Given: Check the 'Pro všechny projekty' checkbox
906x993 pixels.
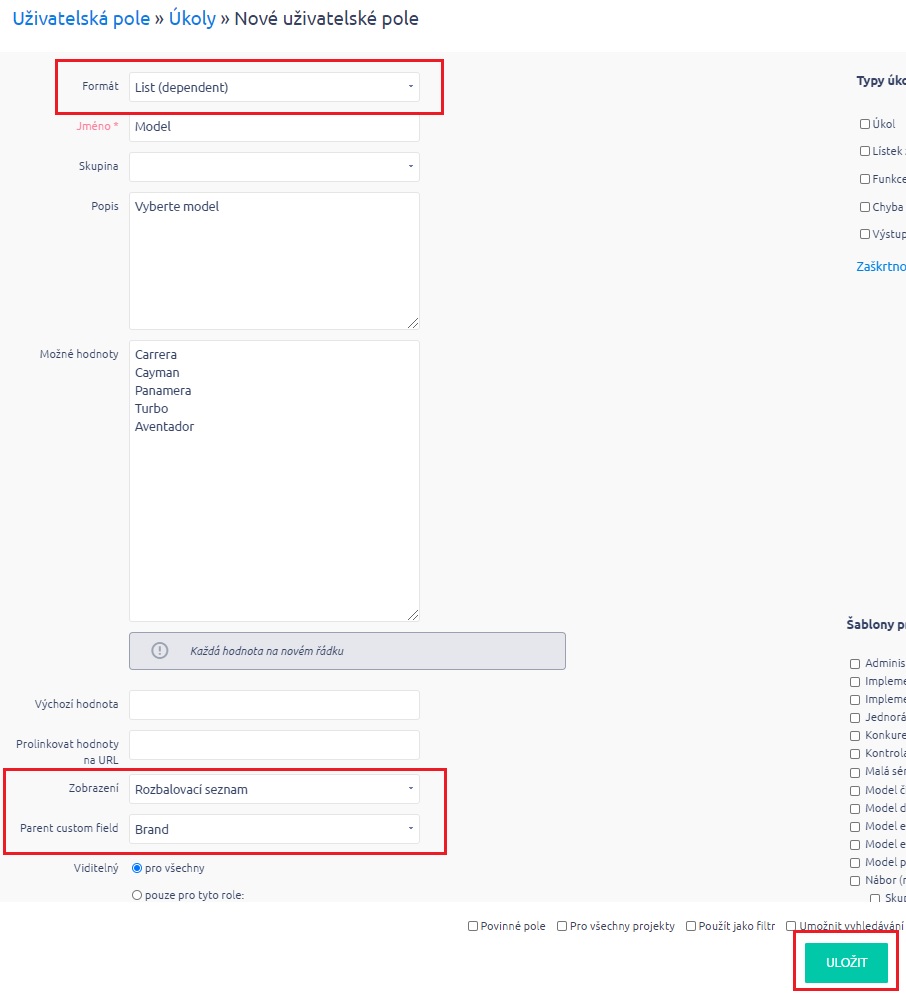Looking at the screenshot, I should (x=562, y=926).
